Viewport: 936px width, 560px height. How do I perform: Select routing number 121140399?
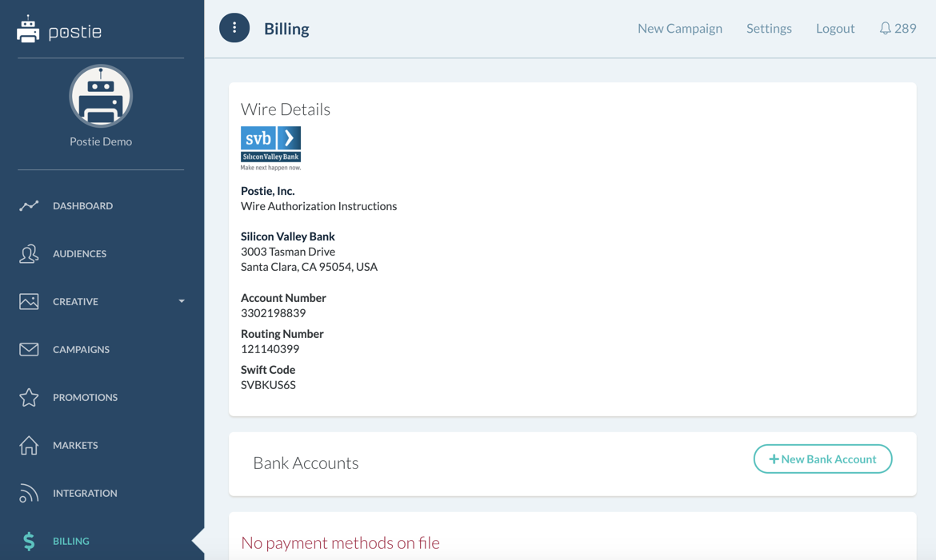[x=270, y=349]
